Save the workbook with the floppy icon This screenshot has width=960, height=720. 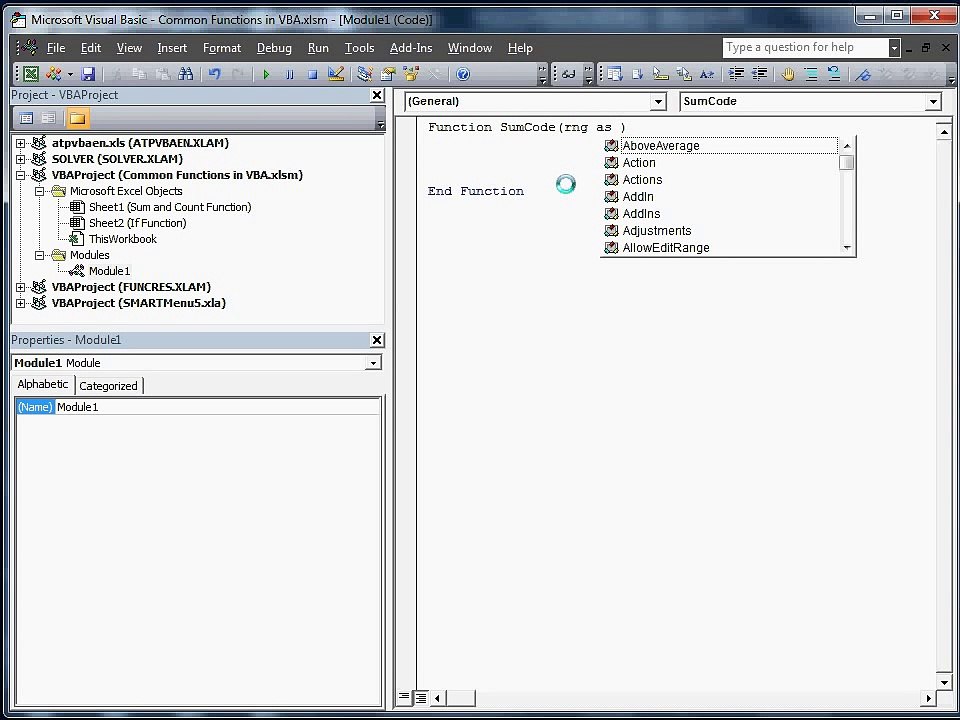(x=88, y=74)
